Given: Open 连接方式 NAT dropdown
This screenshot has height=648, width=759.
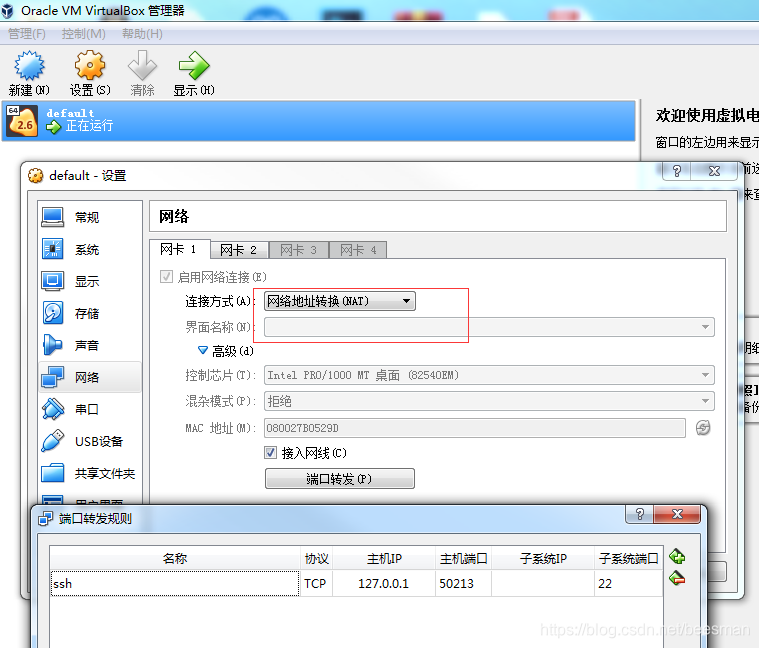Looking at the screenshot, I should (x=339, y=301).
